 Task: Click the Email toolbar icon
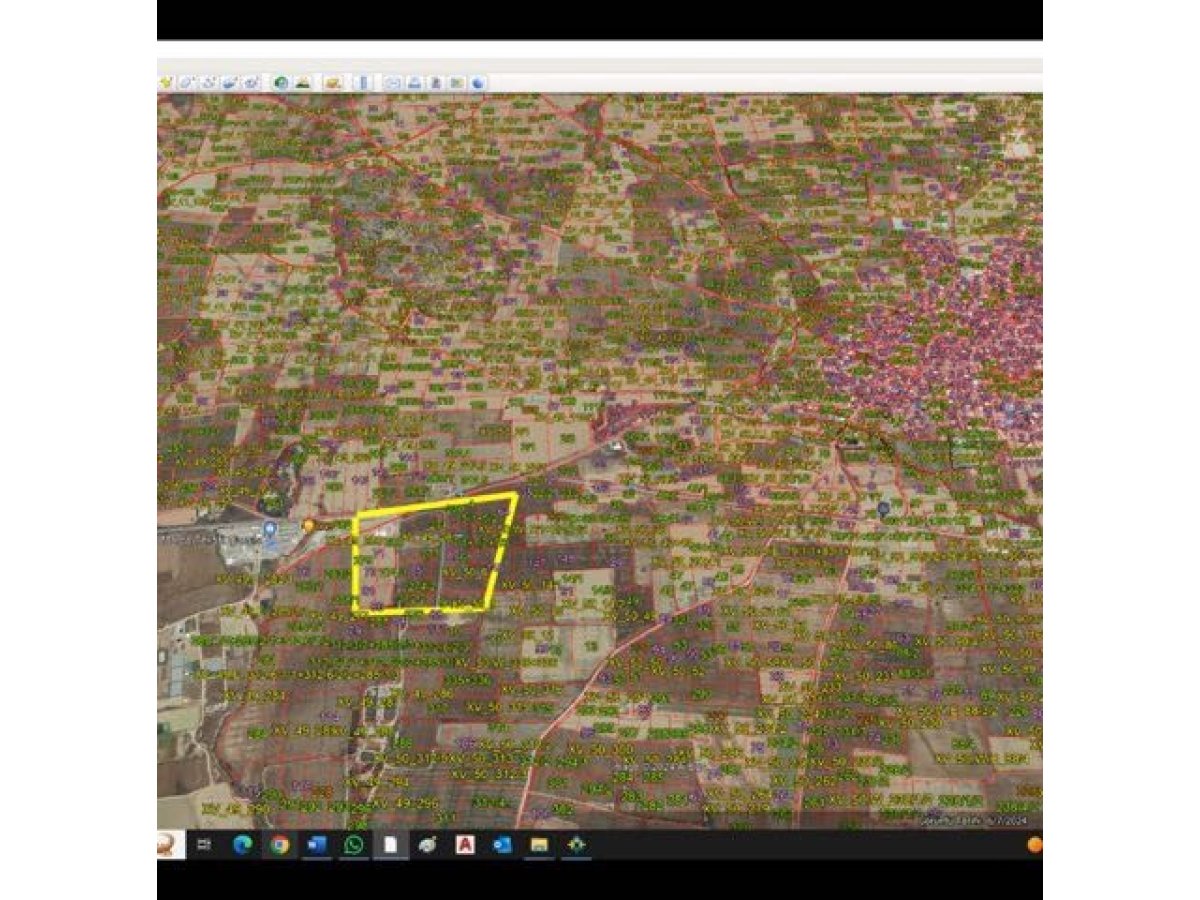coord(393,83)
